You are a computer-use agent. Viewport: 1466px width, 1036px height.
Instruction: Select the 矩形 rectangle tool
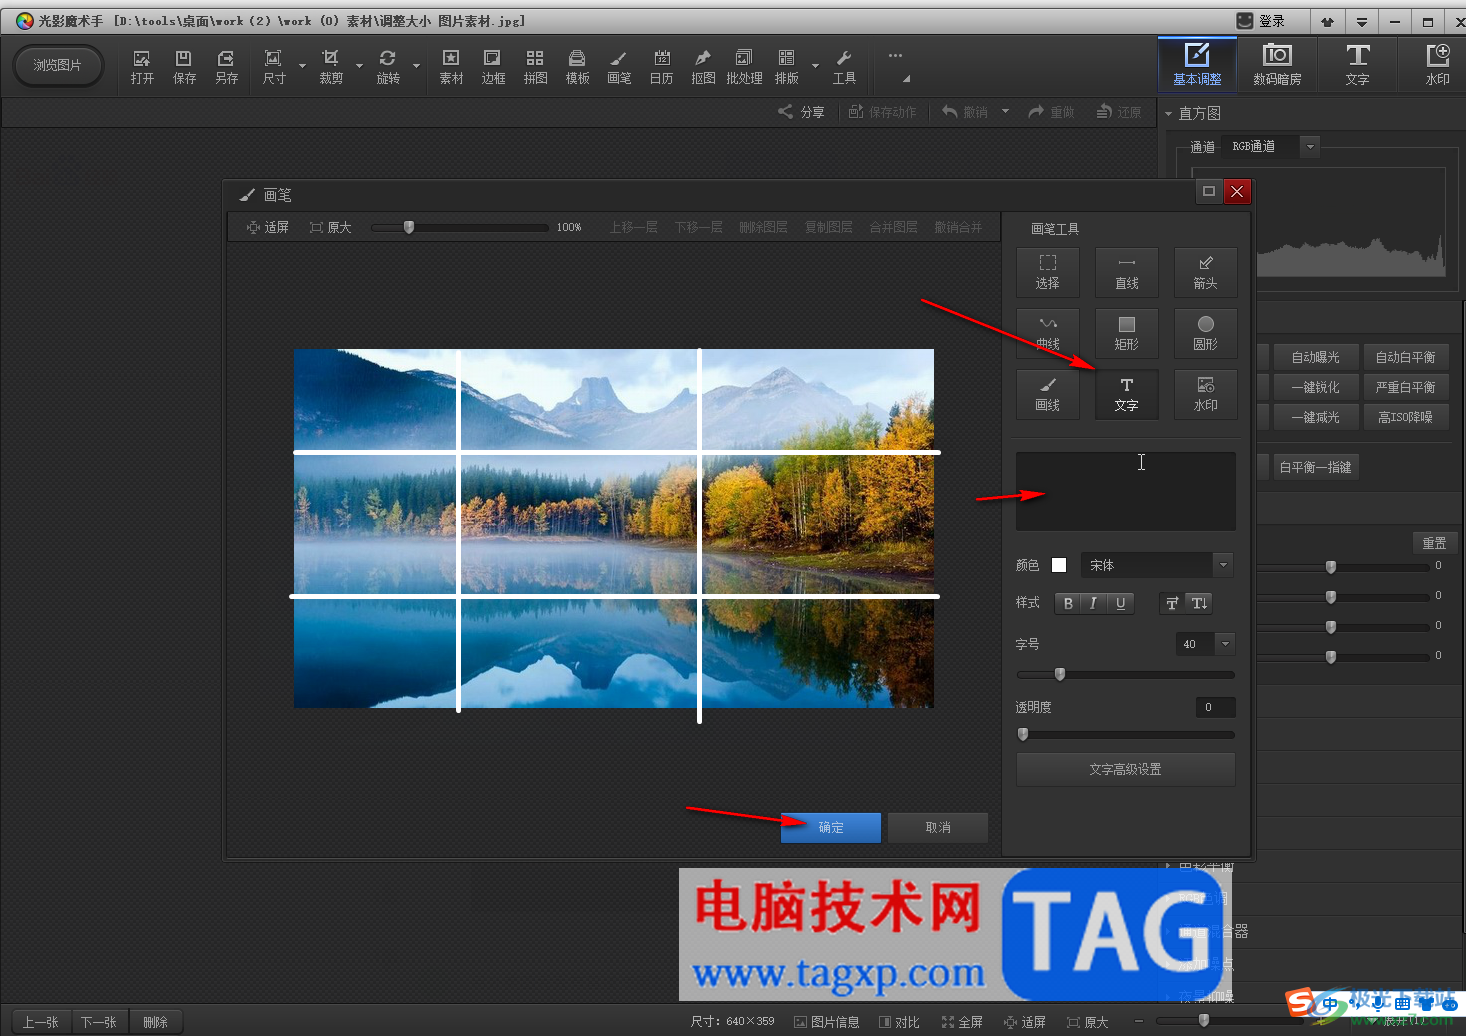coord(1126,333)
